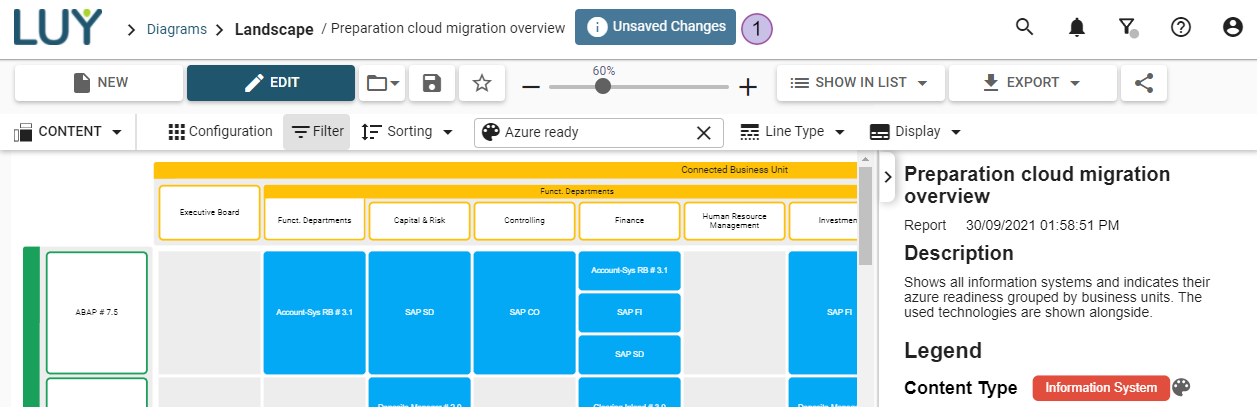Open notifications bell icon
The image size is (1257, 407).
[1076, 27]
